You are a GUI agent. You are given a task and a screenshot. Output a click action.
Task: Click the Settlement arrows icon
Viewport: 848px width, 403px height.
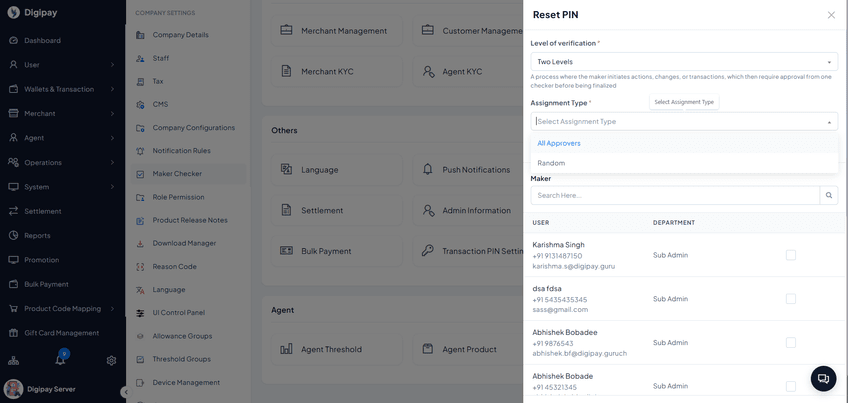click(14, 211)
